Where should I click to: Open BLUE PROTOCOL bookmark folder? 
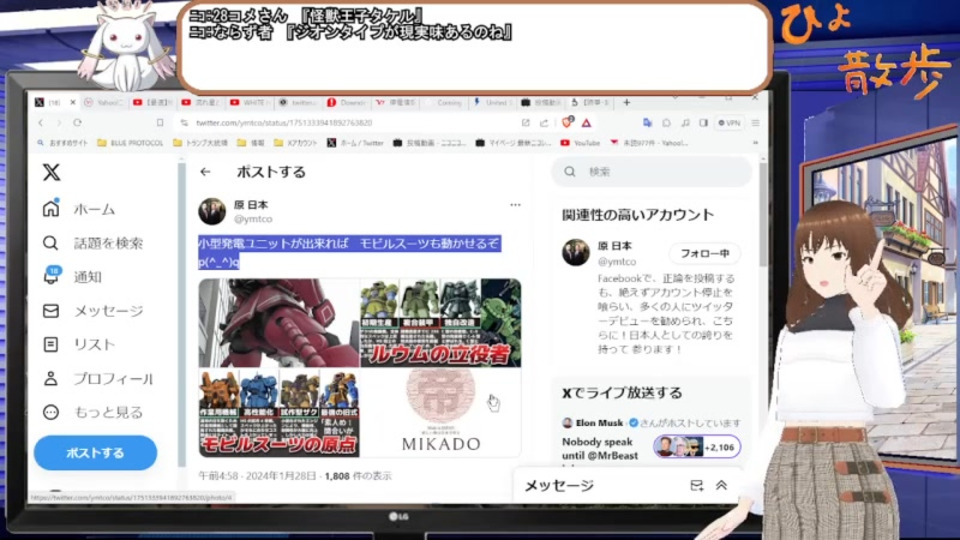130,143
